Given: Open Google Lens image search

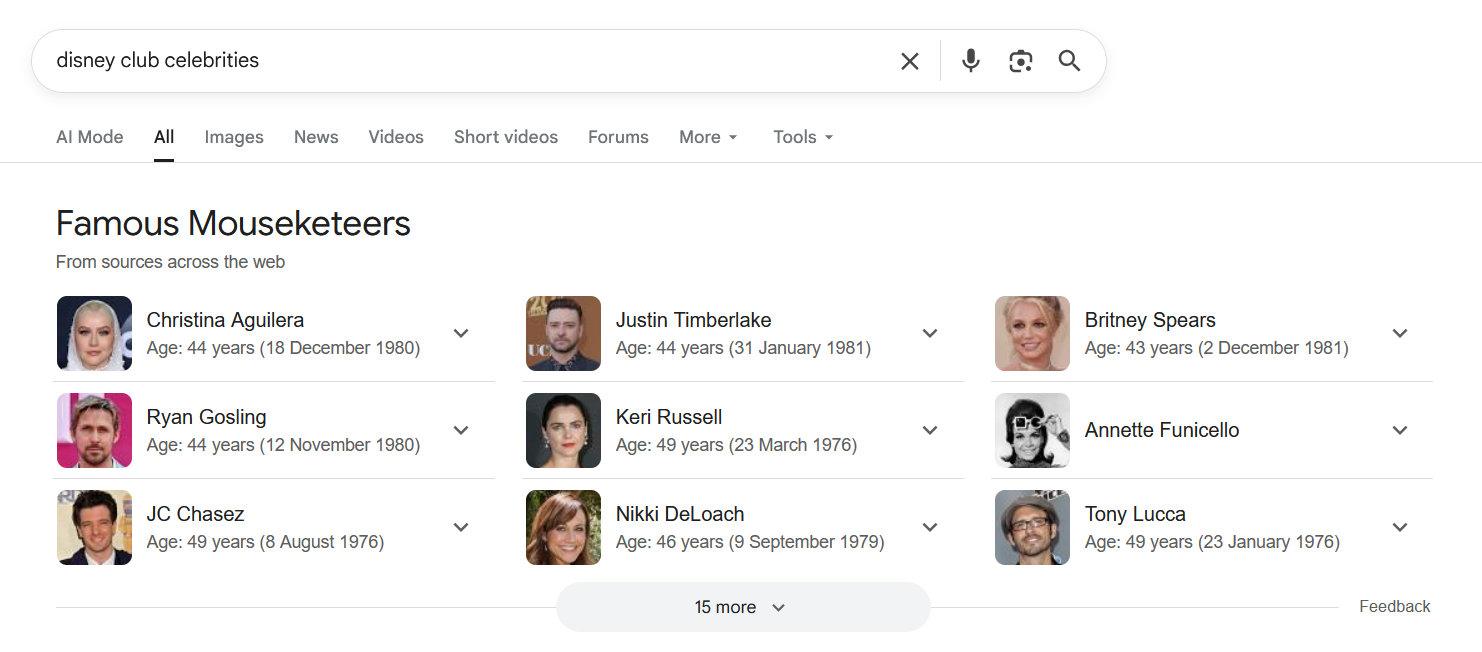Looking at the screenshot, I should (x=1020, y=61).
